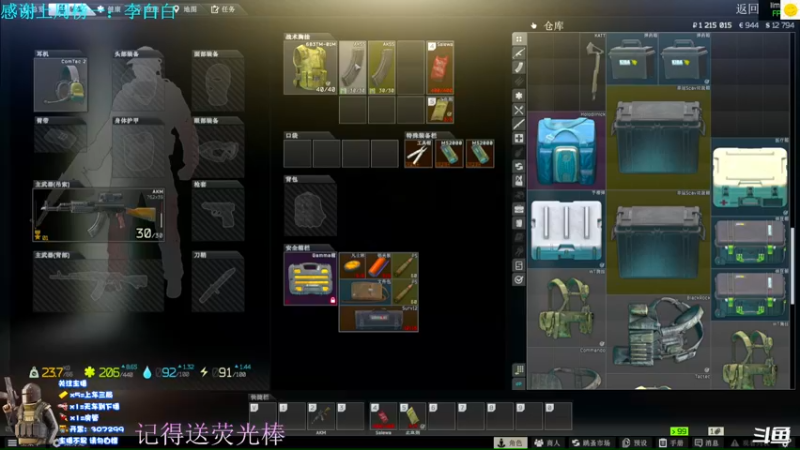This screenshot has height=450, width=800.
Task: Click the empty 背包 backpack slot
Action: point(310,209)
